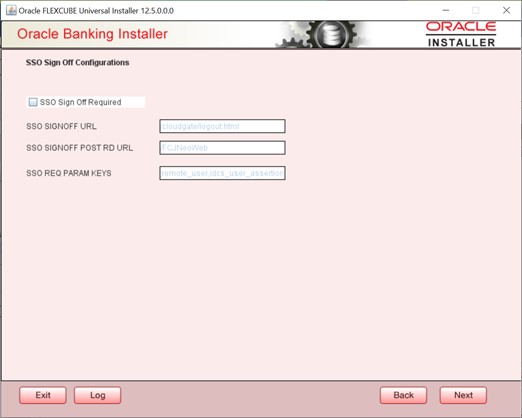The width and height of the screenshot is (522, 418).
Task: Click the SSO Sign Off Configurations heading
Action: click(77, 63)
